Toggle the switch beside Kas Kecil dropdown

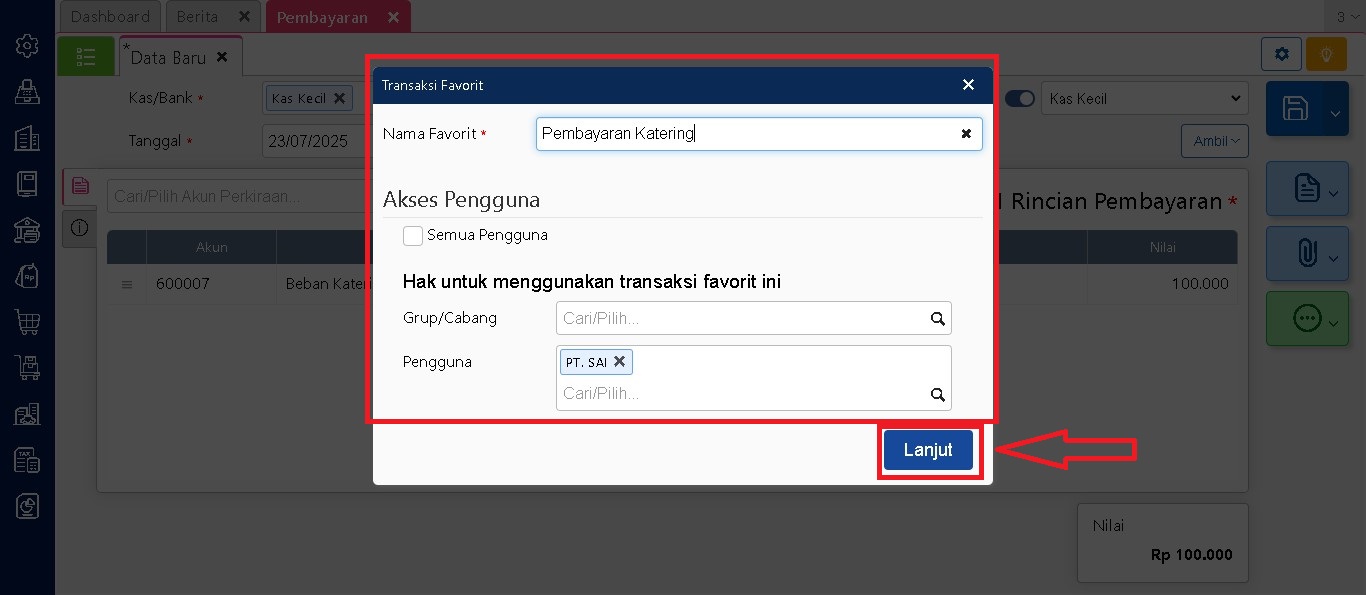click(x=1019, y=99)
